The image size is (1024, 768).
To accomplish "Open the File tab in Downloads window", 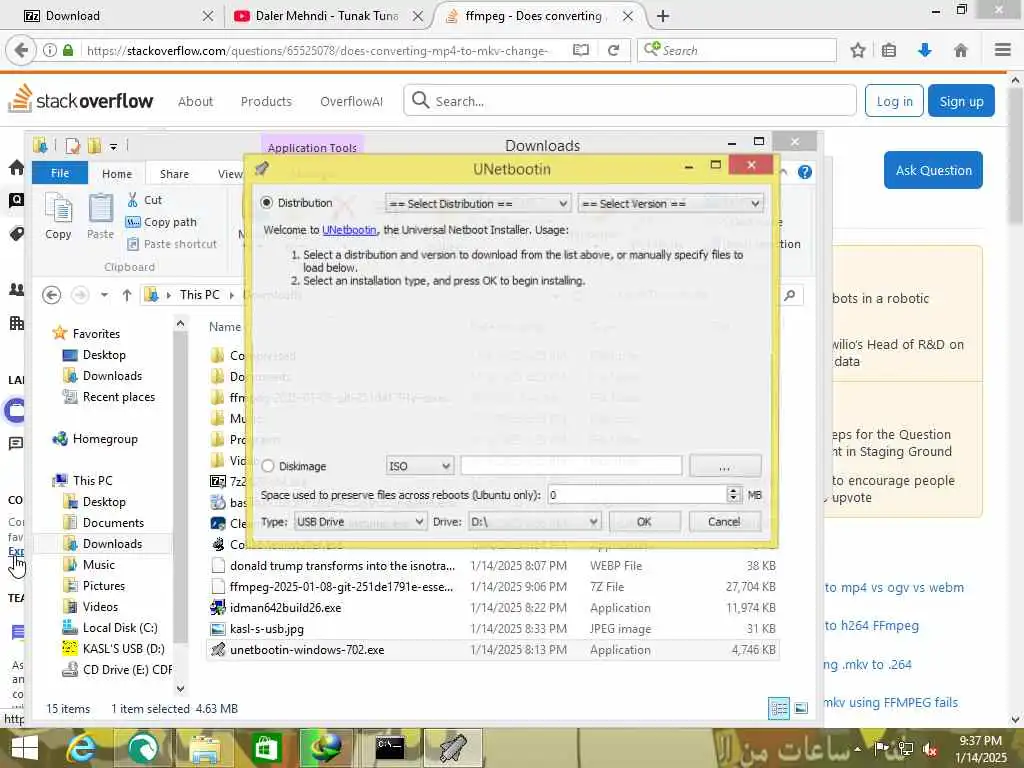I will pos(60,173).
